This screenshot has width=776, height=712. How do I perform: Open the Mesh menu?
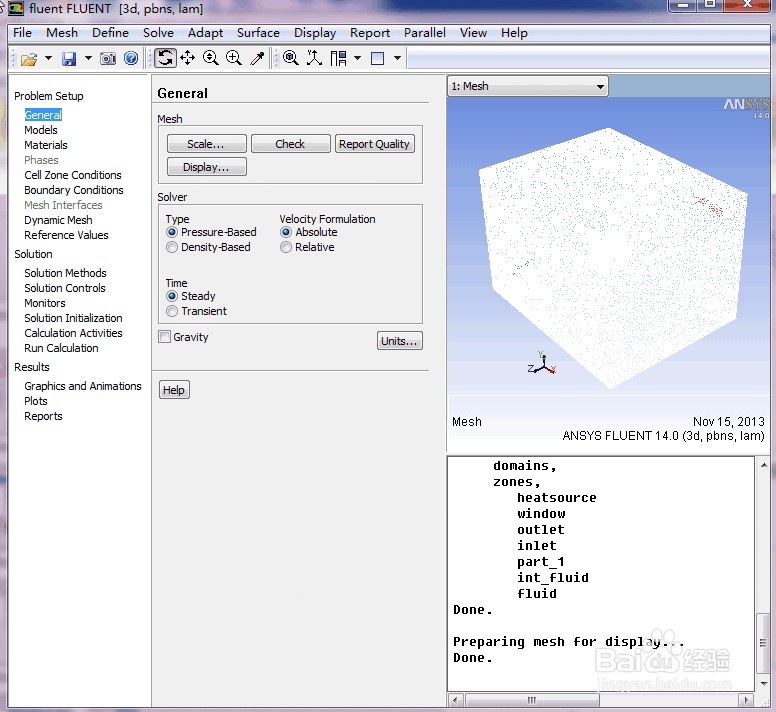coord(62,33)
